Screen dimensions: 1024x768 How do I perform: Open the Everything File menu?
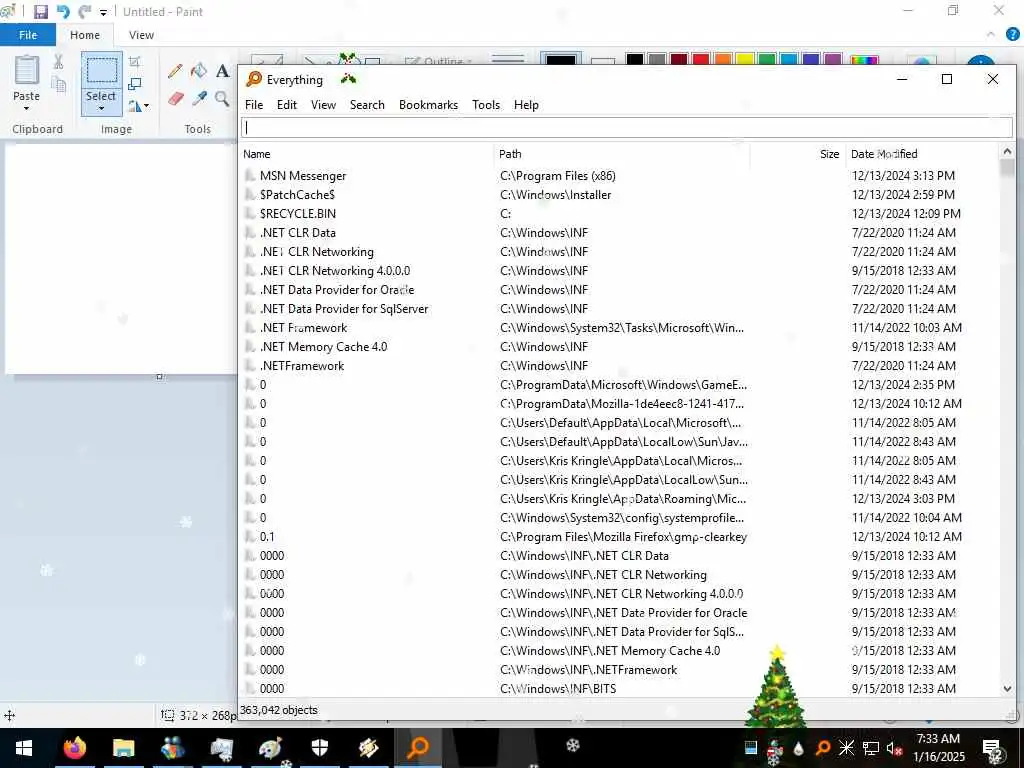[254, 104]
